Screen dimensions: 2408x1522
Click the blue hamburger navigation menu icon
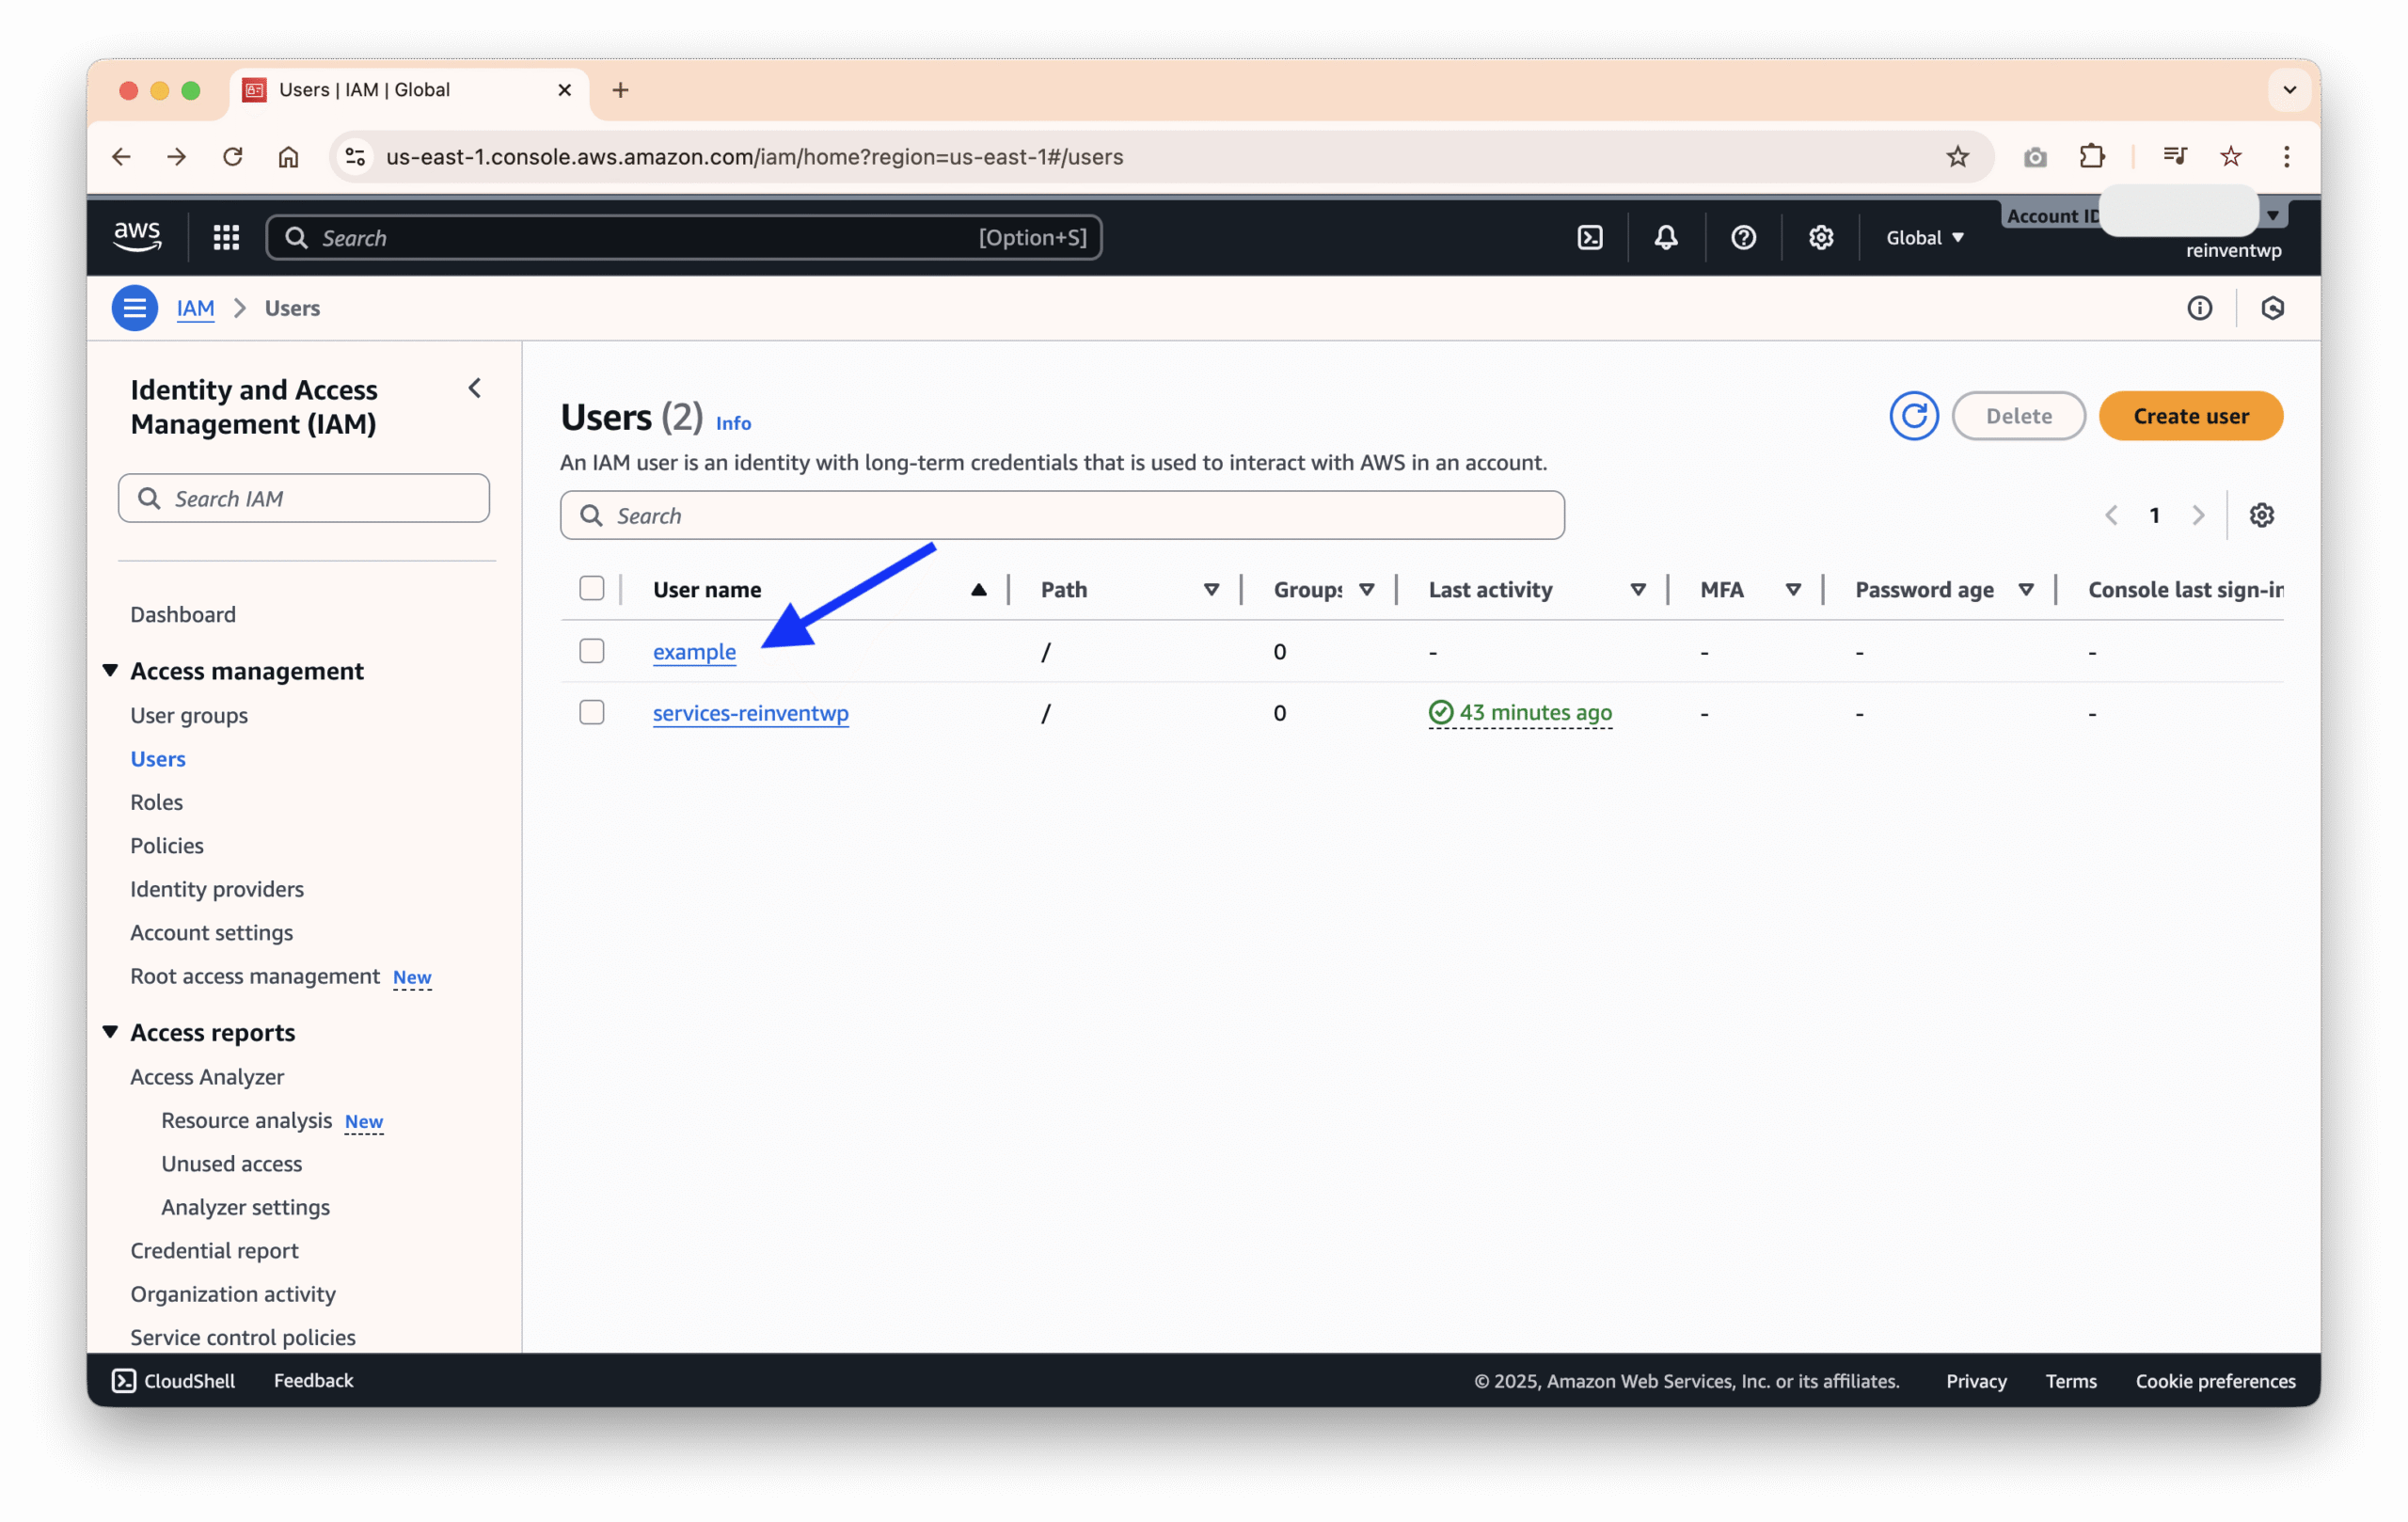(x=134, y=308)
